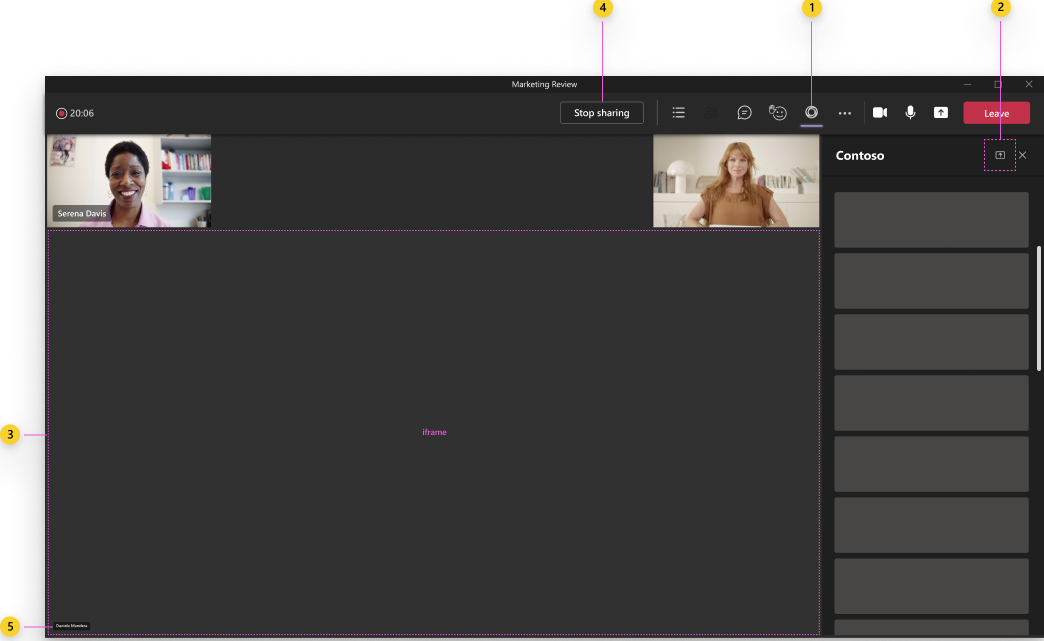Click the Marketing Review window title
Screen dimensions: 1044x641
click(x=544, y=84)
